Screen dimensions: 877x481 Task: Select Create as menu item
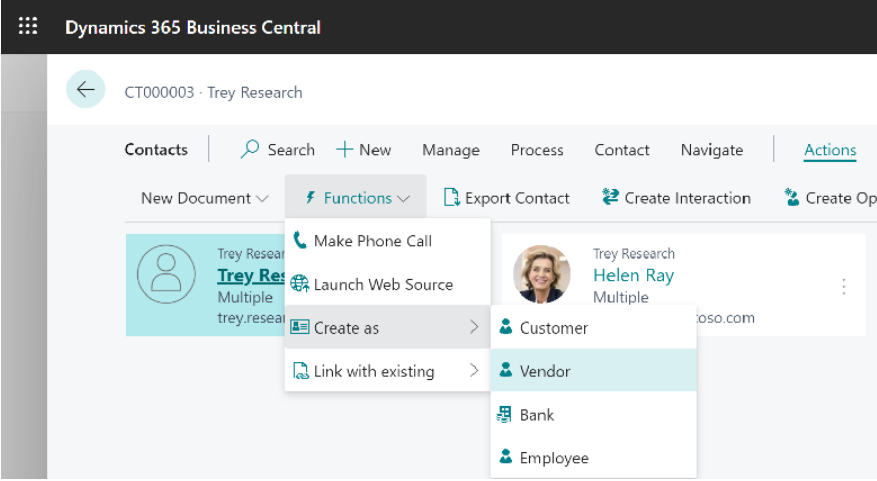[388, 327]
